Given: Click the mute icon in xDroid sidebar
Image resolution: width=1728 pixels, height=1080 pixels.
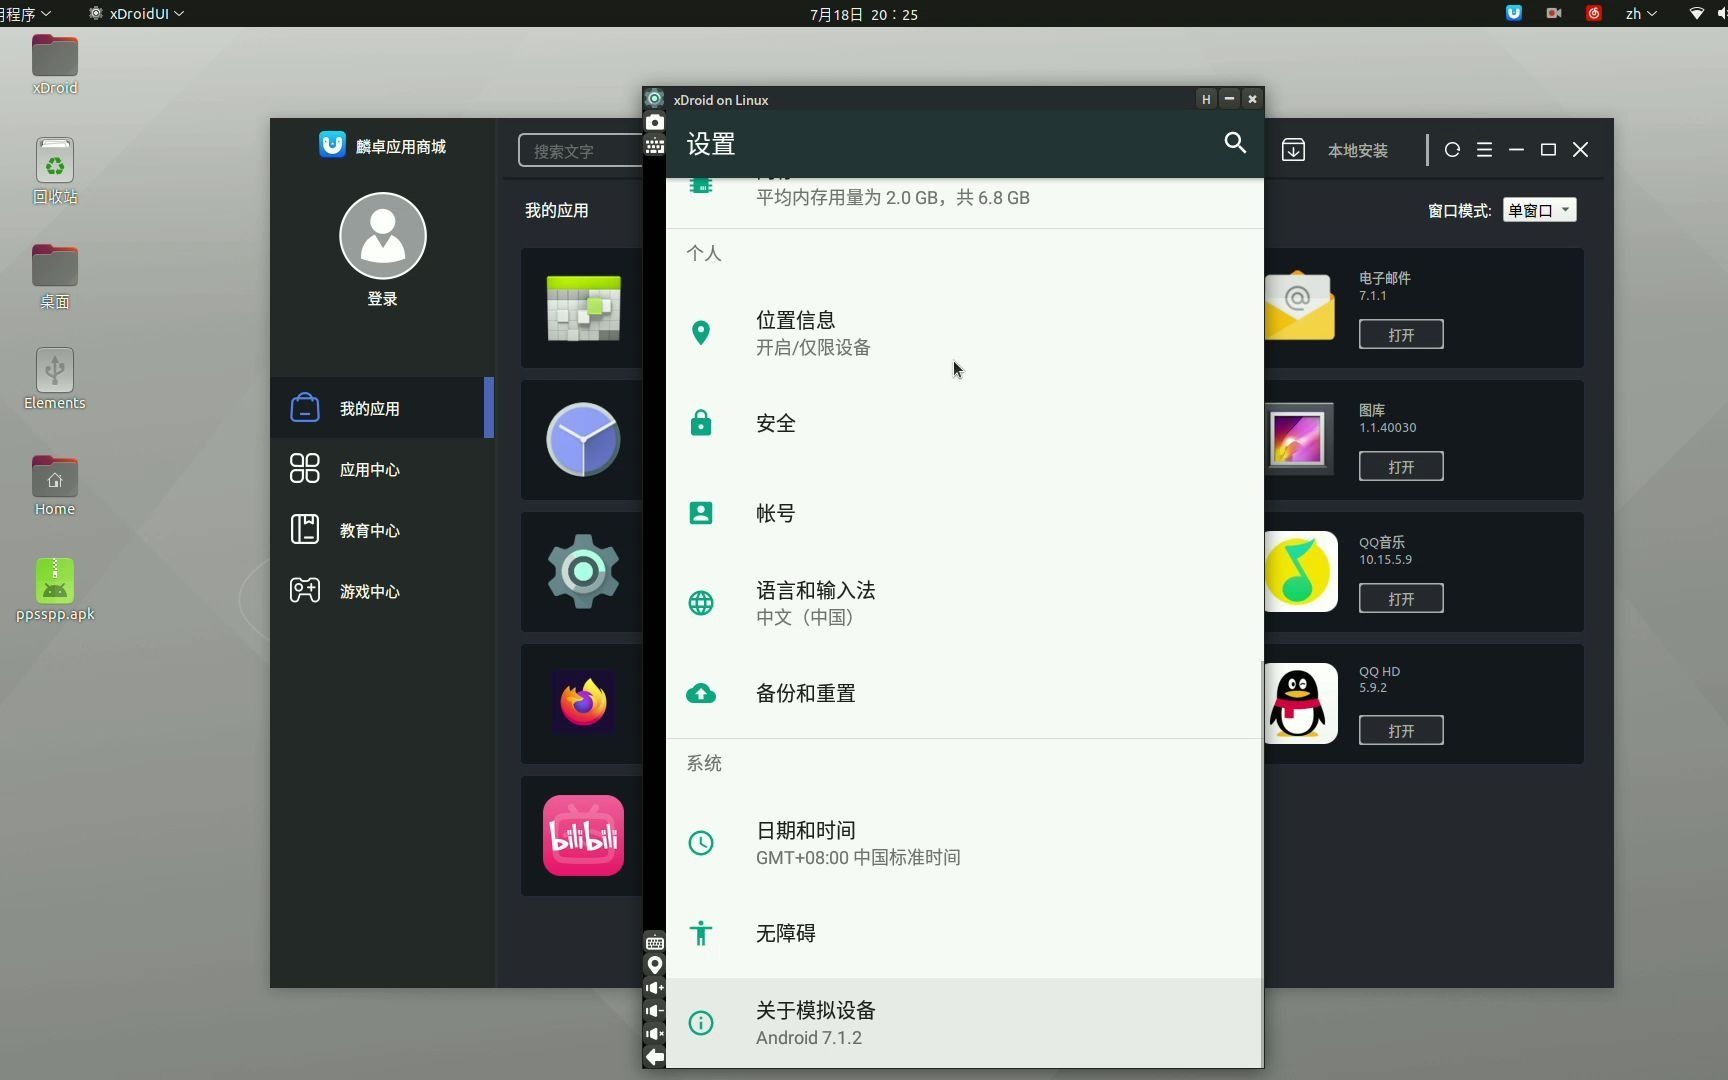Looking at the screenshot, I should pos(654,1034).
